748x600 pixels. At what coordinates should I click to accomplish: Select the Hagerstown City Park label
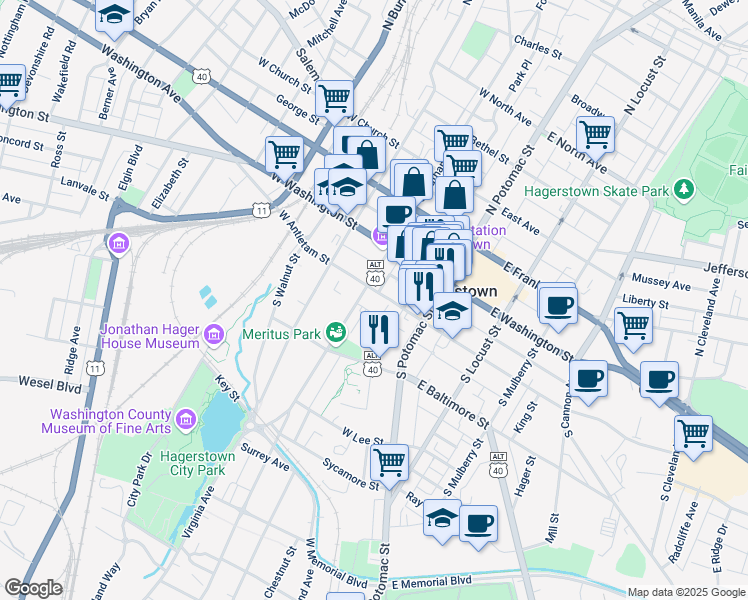[197, 463]
